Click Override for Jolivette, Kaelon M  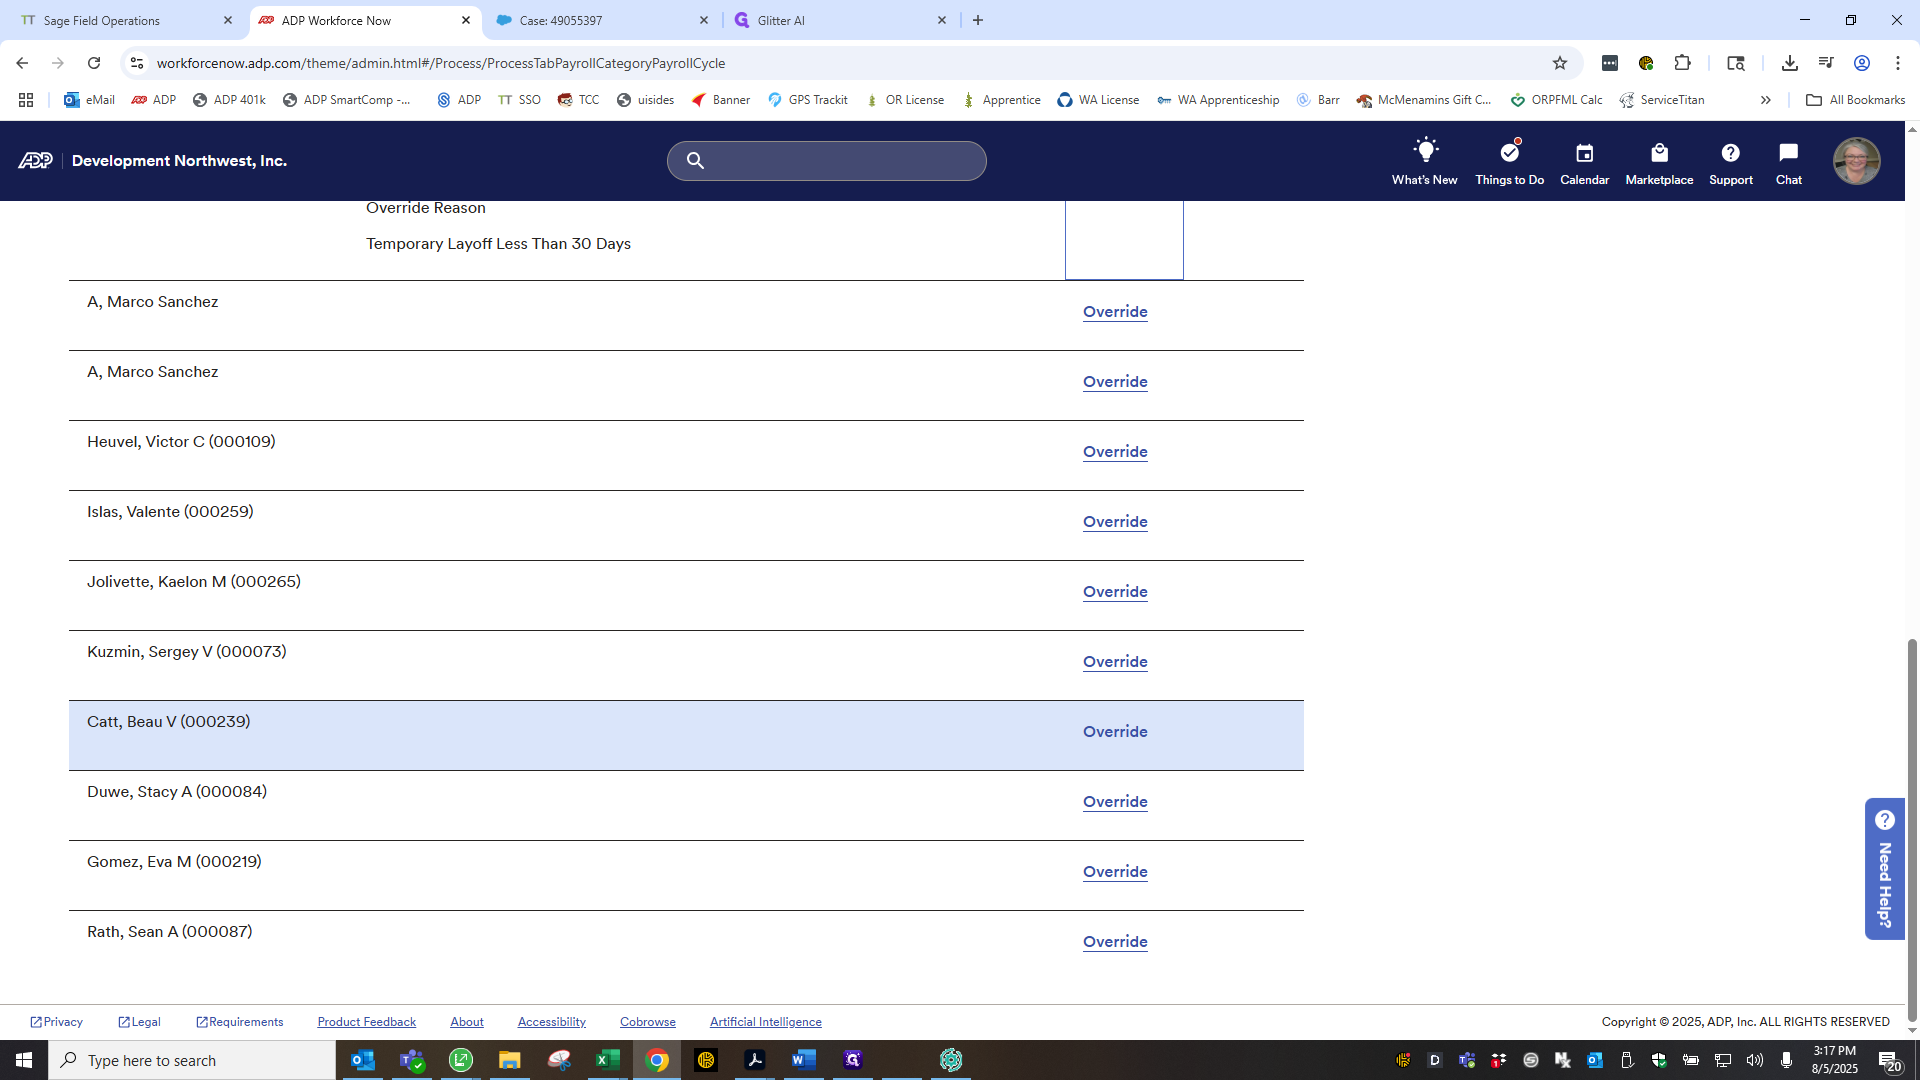point(1115,592)
